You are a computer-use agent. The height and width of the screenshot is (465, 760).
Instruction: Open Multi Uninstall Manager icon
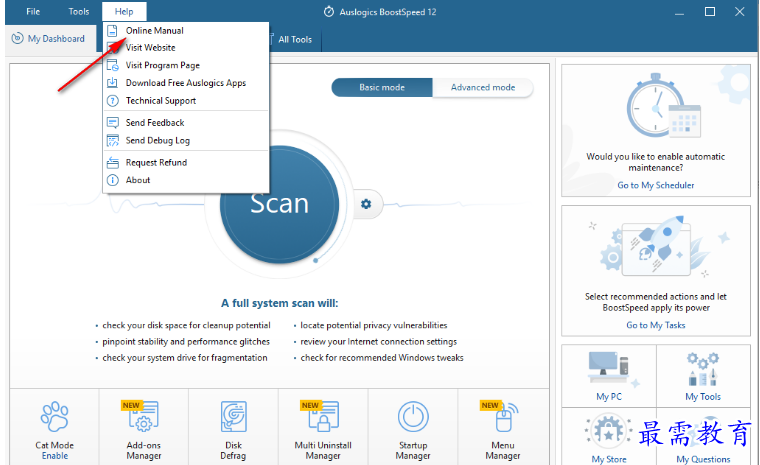(323, 416)
